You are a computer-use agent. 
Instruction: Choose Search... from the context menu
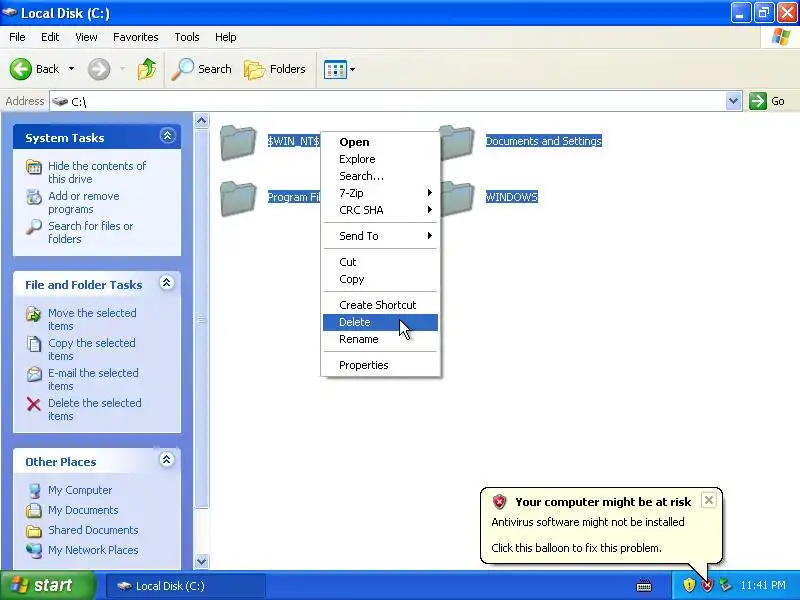381,176
